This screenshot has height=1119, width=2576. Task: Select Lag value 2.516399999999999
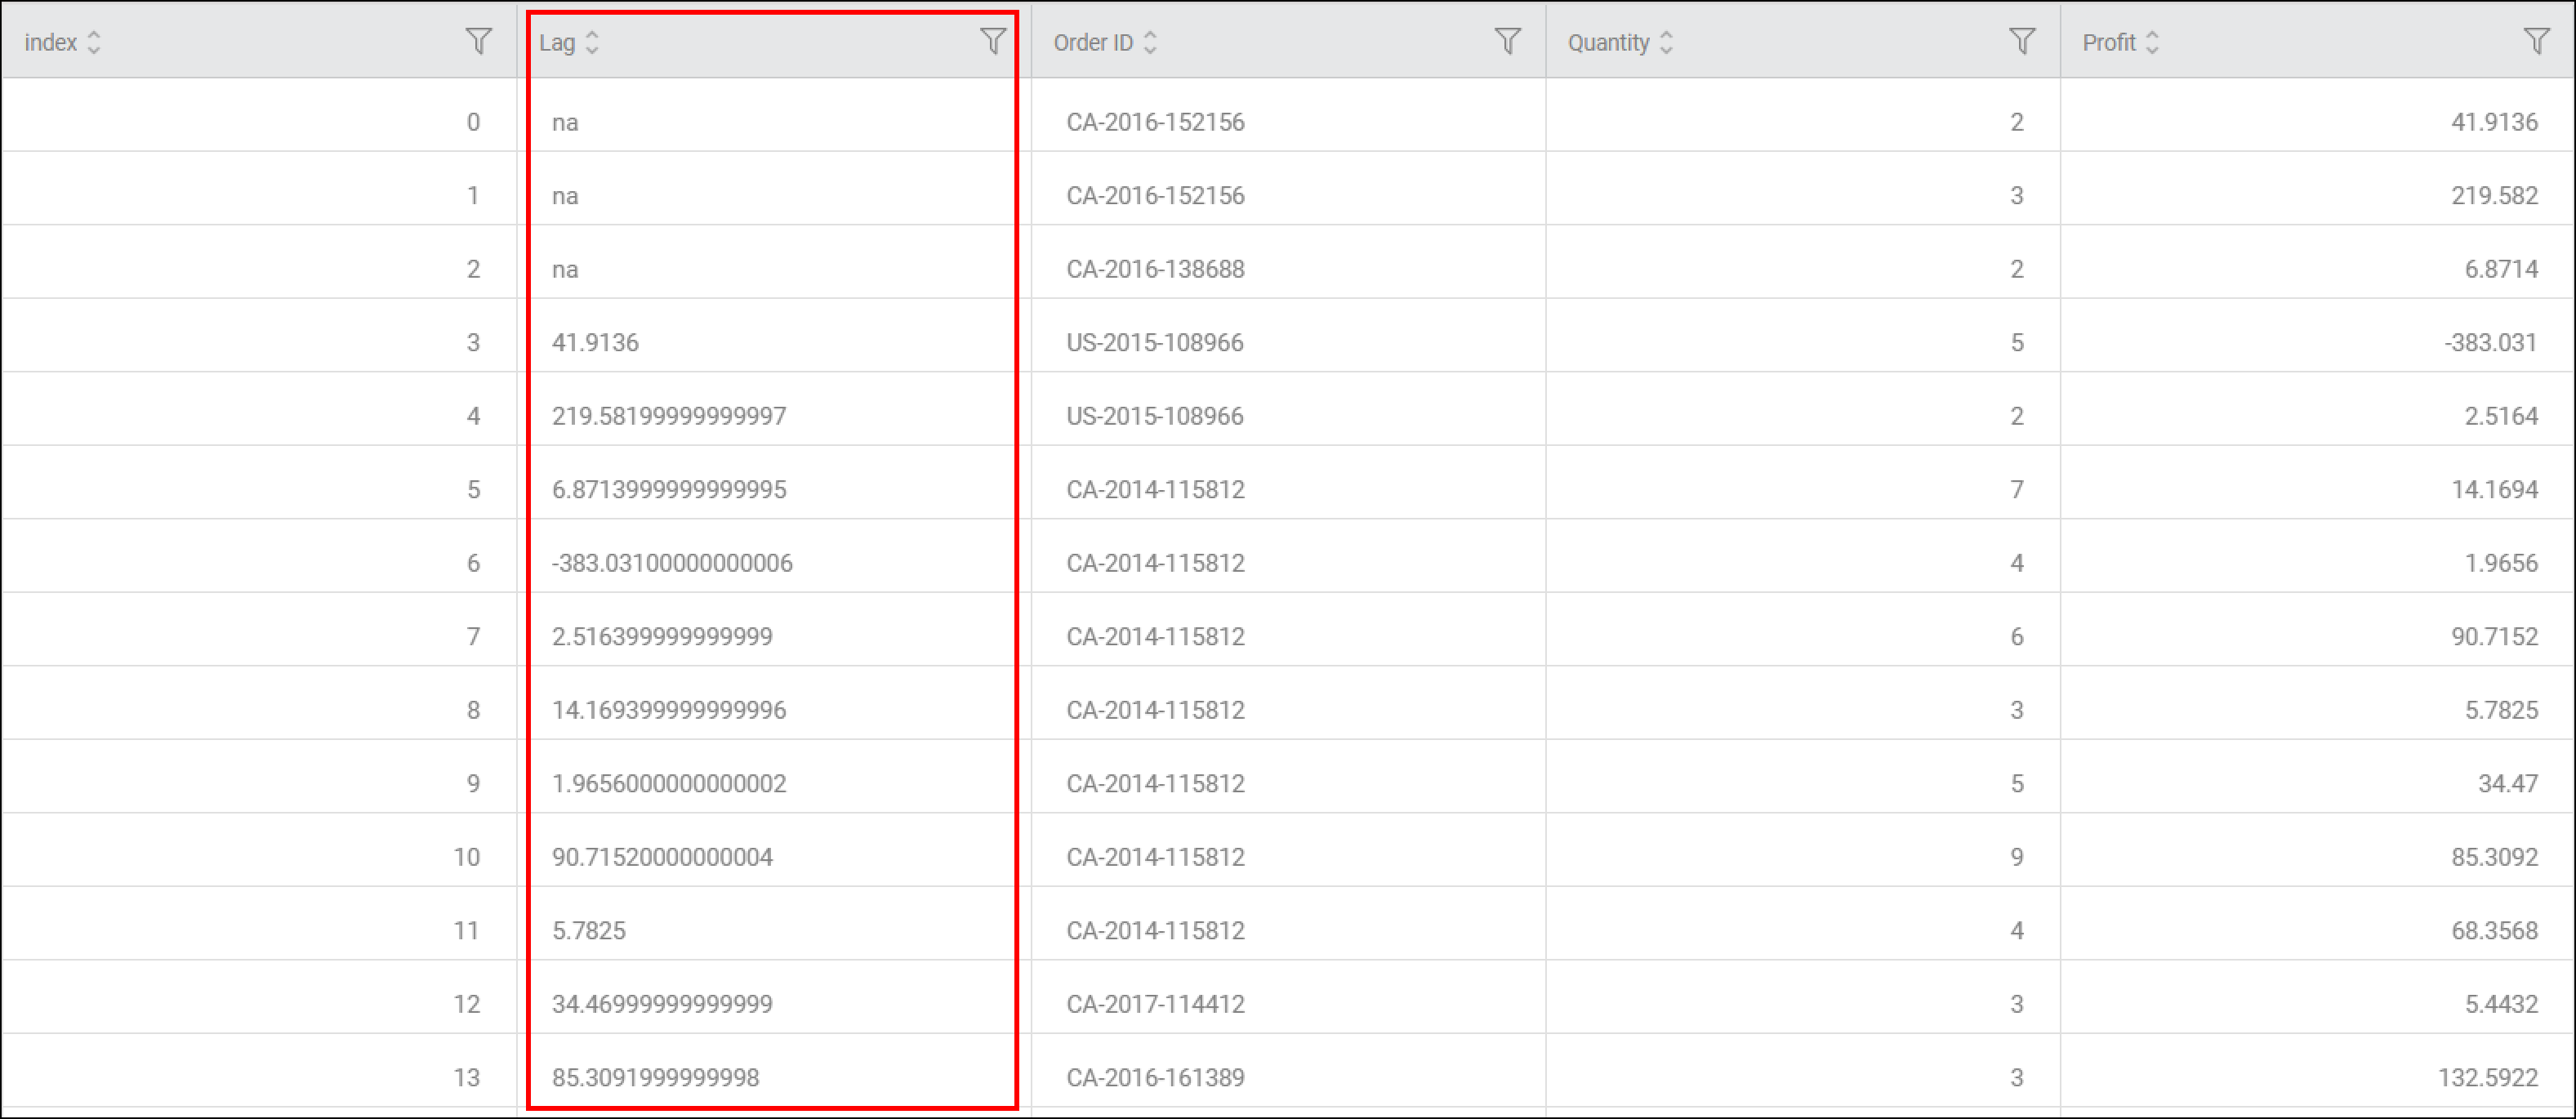pos(662,636)
